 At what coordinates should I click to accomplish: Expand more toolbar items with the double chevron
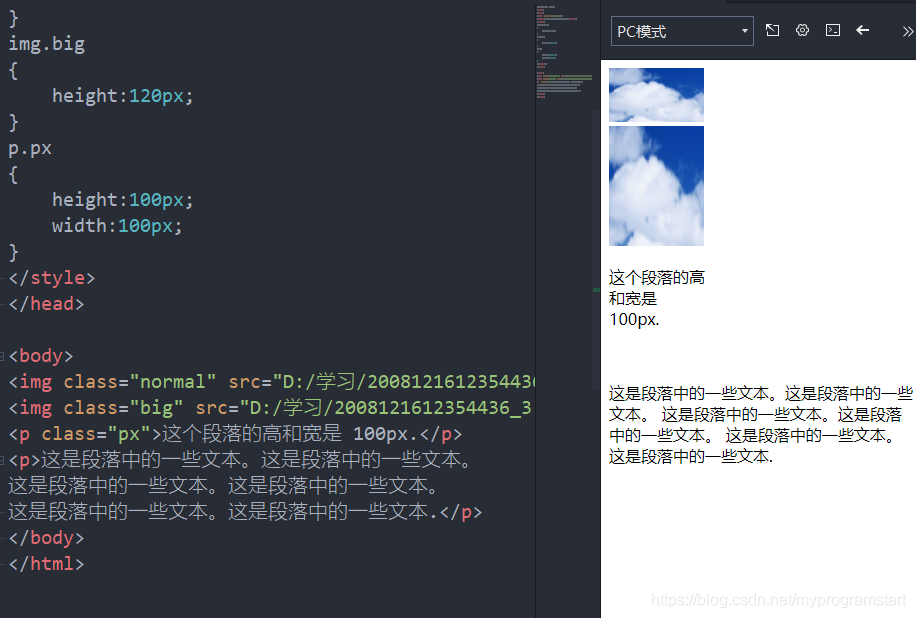coord(907,32)
